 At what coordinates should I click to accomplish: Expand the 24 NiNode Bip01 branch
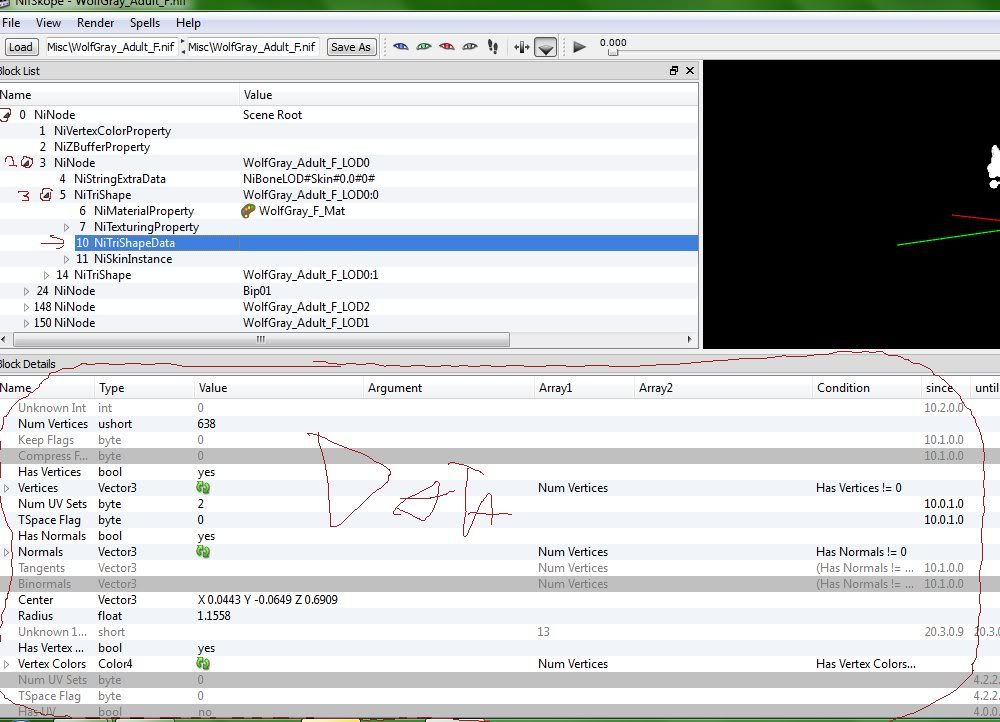point(27,291)
